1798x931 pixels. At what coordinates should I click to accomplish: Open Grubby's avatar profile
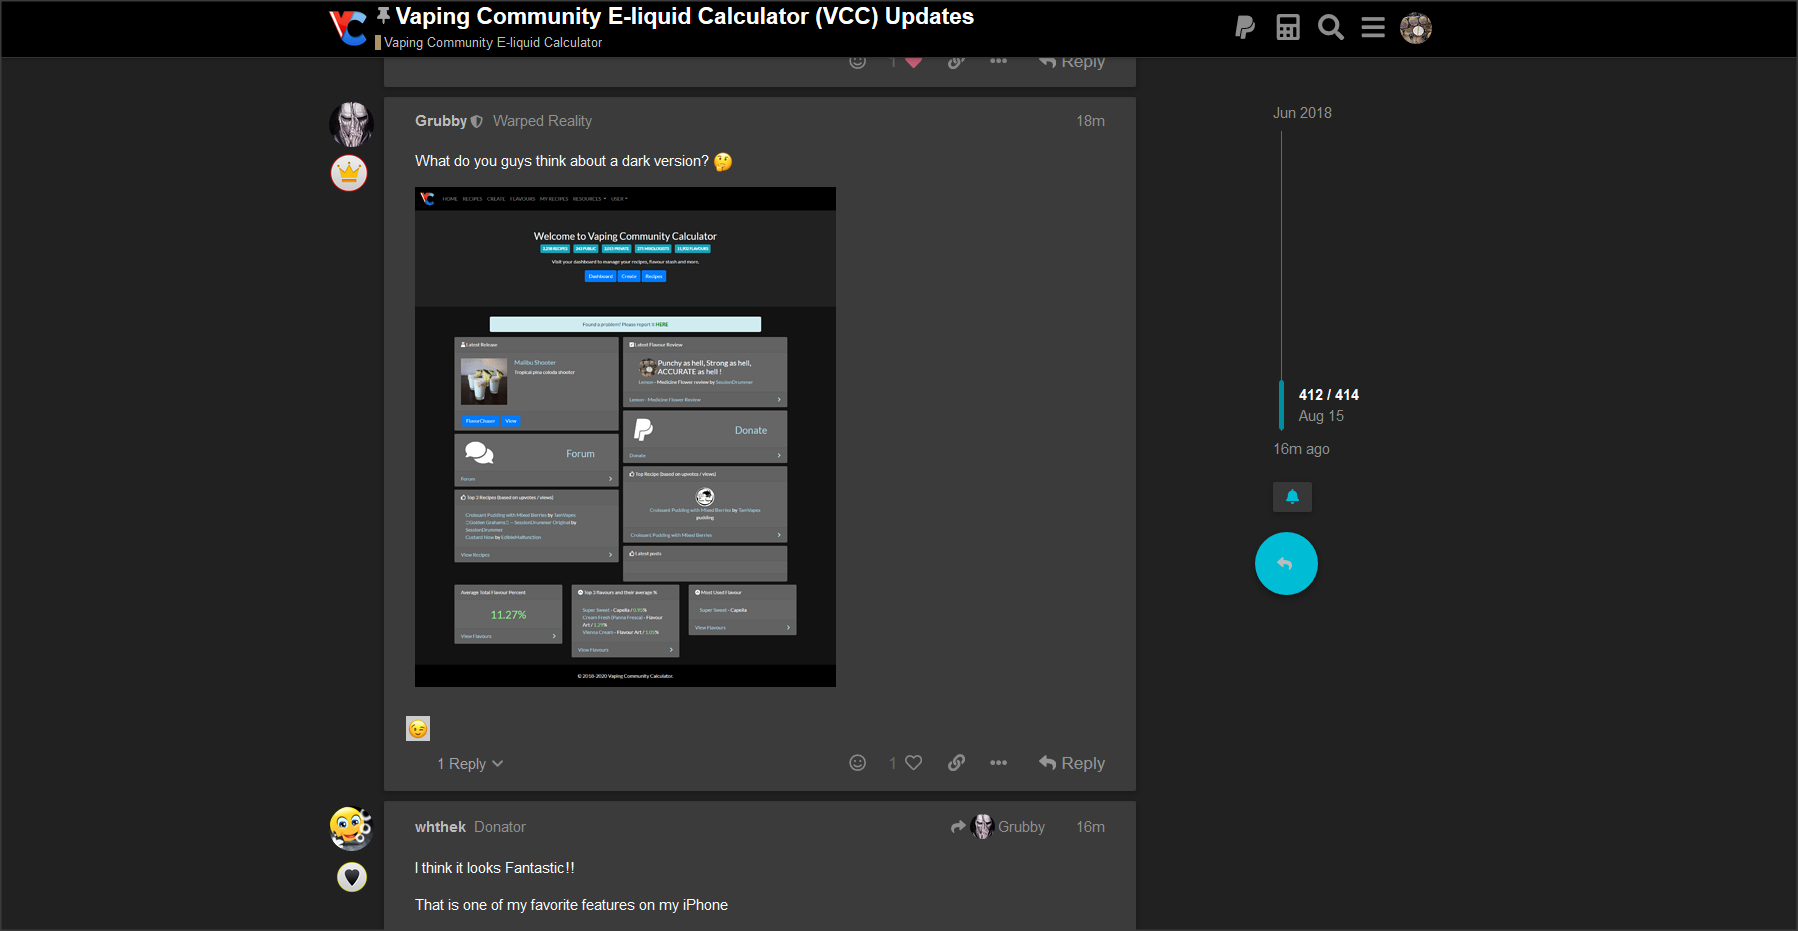(x=351, y=124)
